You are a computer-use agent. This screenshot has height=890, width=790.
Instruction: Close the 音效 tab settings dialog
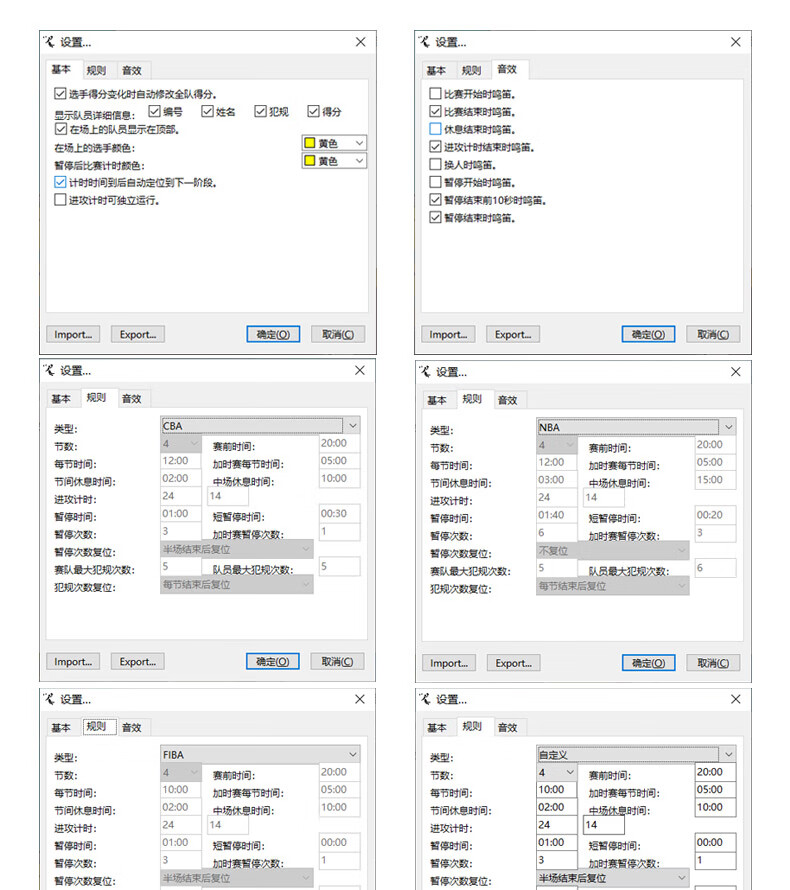[x=736, y=42]
